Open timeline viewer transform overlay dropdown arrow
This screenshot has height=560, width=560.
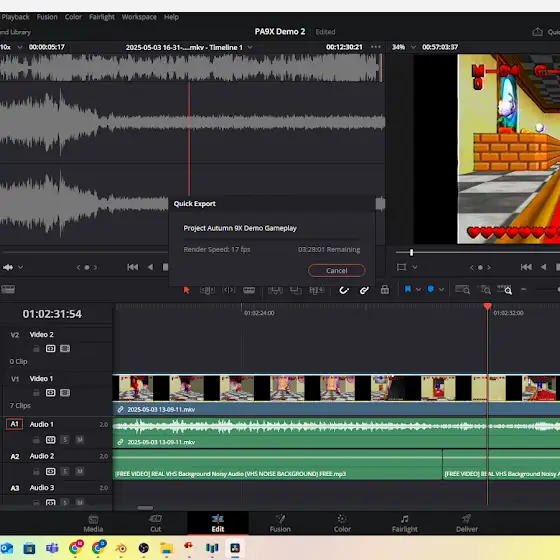(415, 267)
